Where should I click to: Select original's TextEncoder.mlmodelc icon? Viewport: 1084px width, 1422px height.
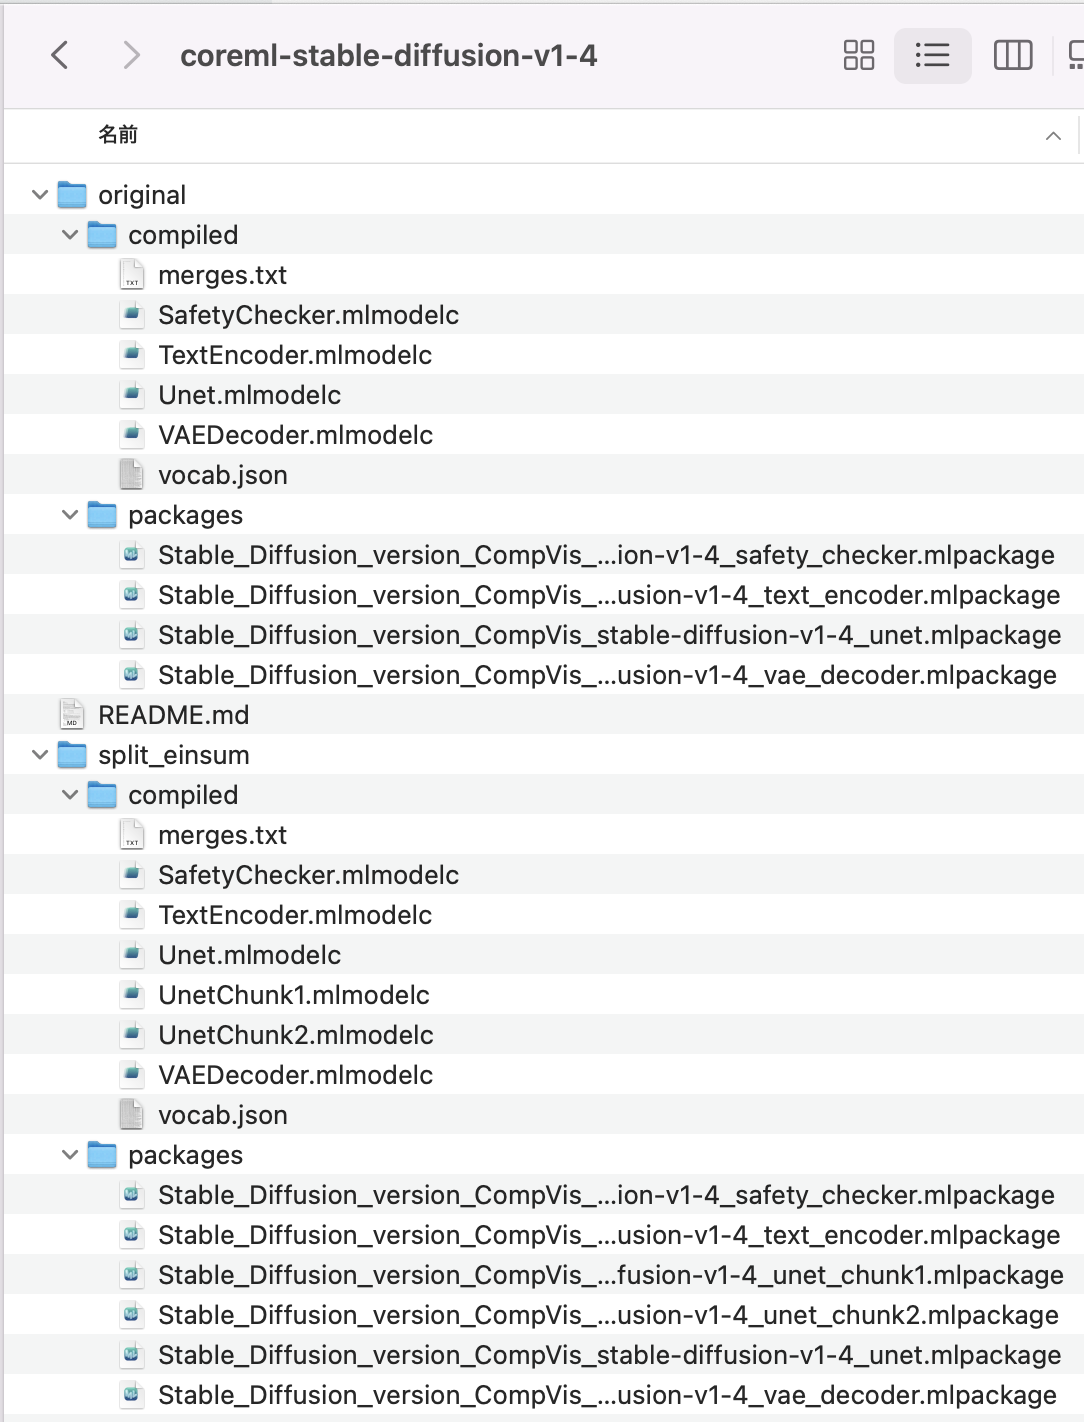coord(132,355)
